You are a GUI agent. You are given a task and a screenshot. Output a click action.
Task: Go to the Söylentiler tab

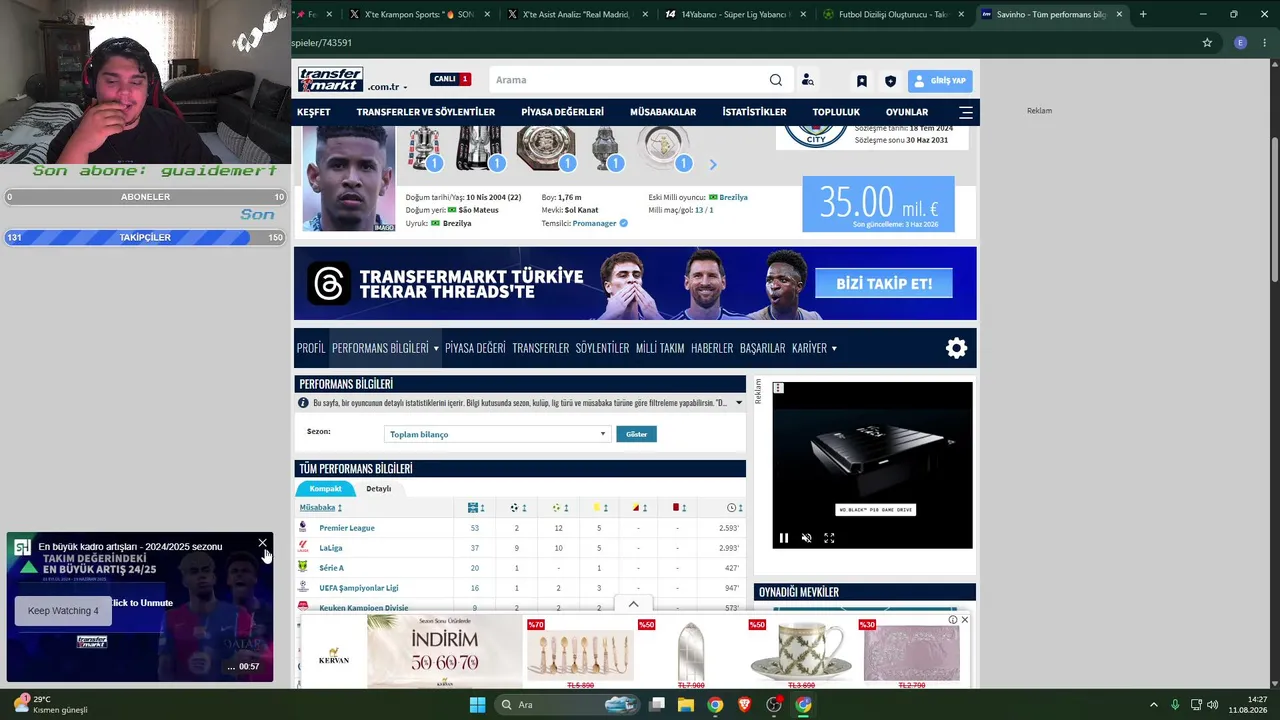[602, 348]
